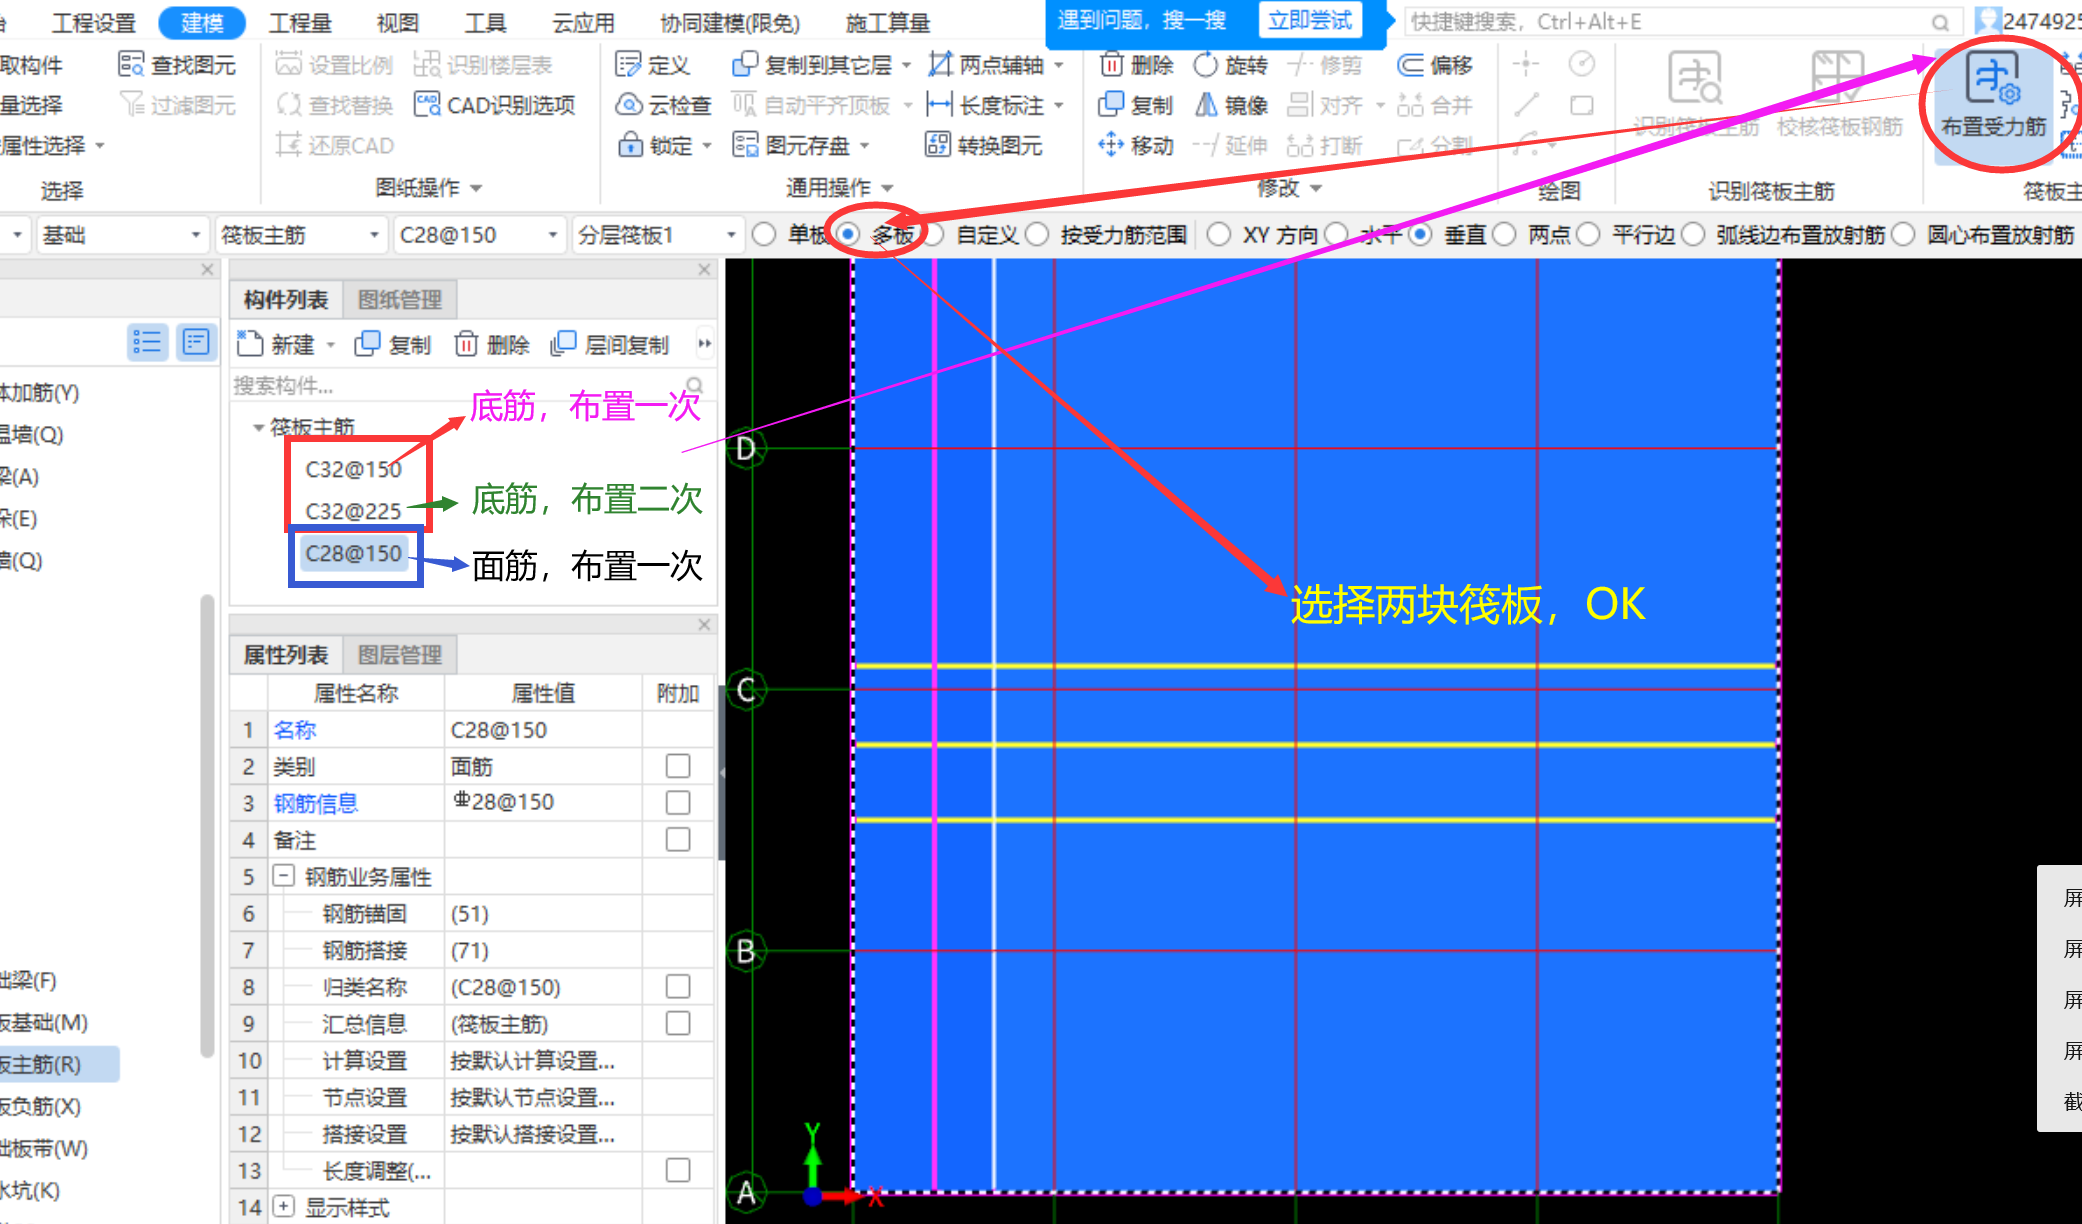Screen dimensions: 2082x1224
Task: Tick the 附加 checkbox for 归类名称 row
Action: click(678, 987)
